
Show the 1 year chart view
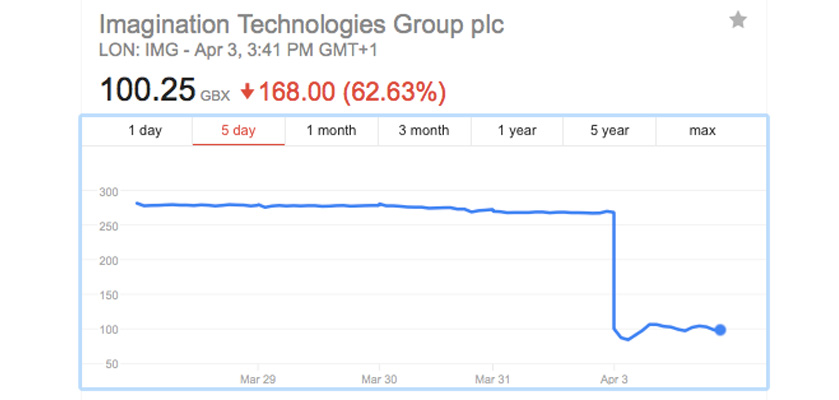tap(517, 130)
